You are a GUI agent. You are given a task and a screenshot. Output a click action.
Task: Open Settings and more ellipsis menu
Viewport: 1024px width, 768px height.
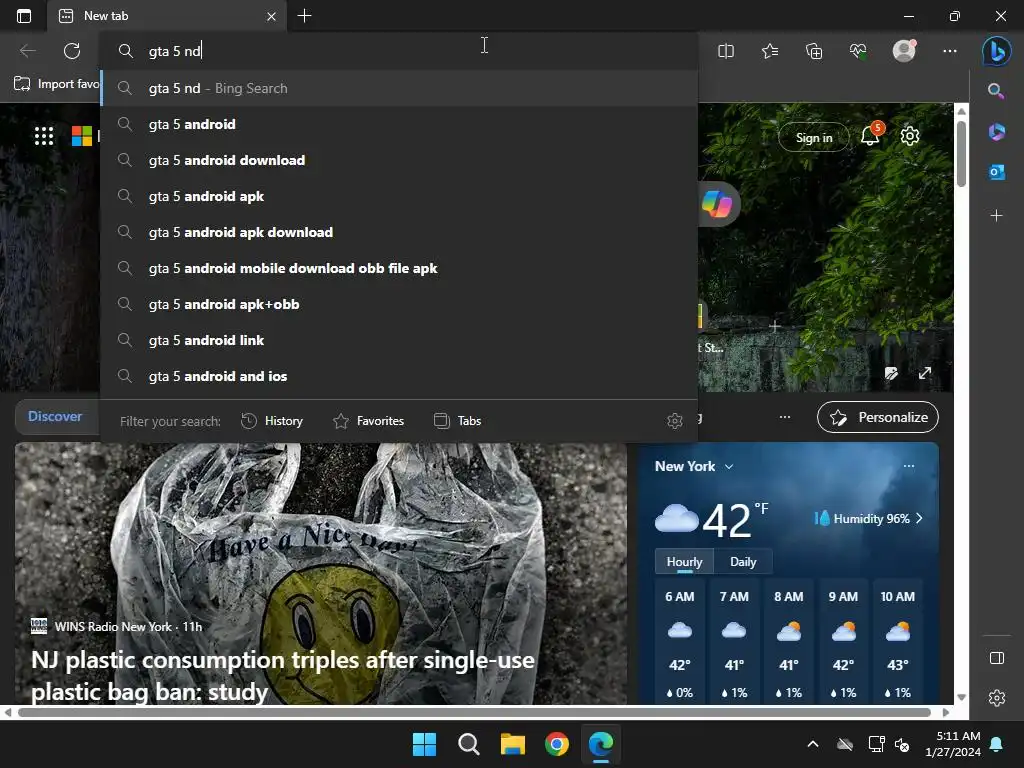point(950,51)
